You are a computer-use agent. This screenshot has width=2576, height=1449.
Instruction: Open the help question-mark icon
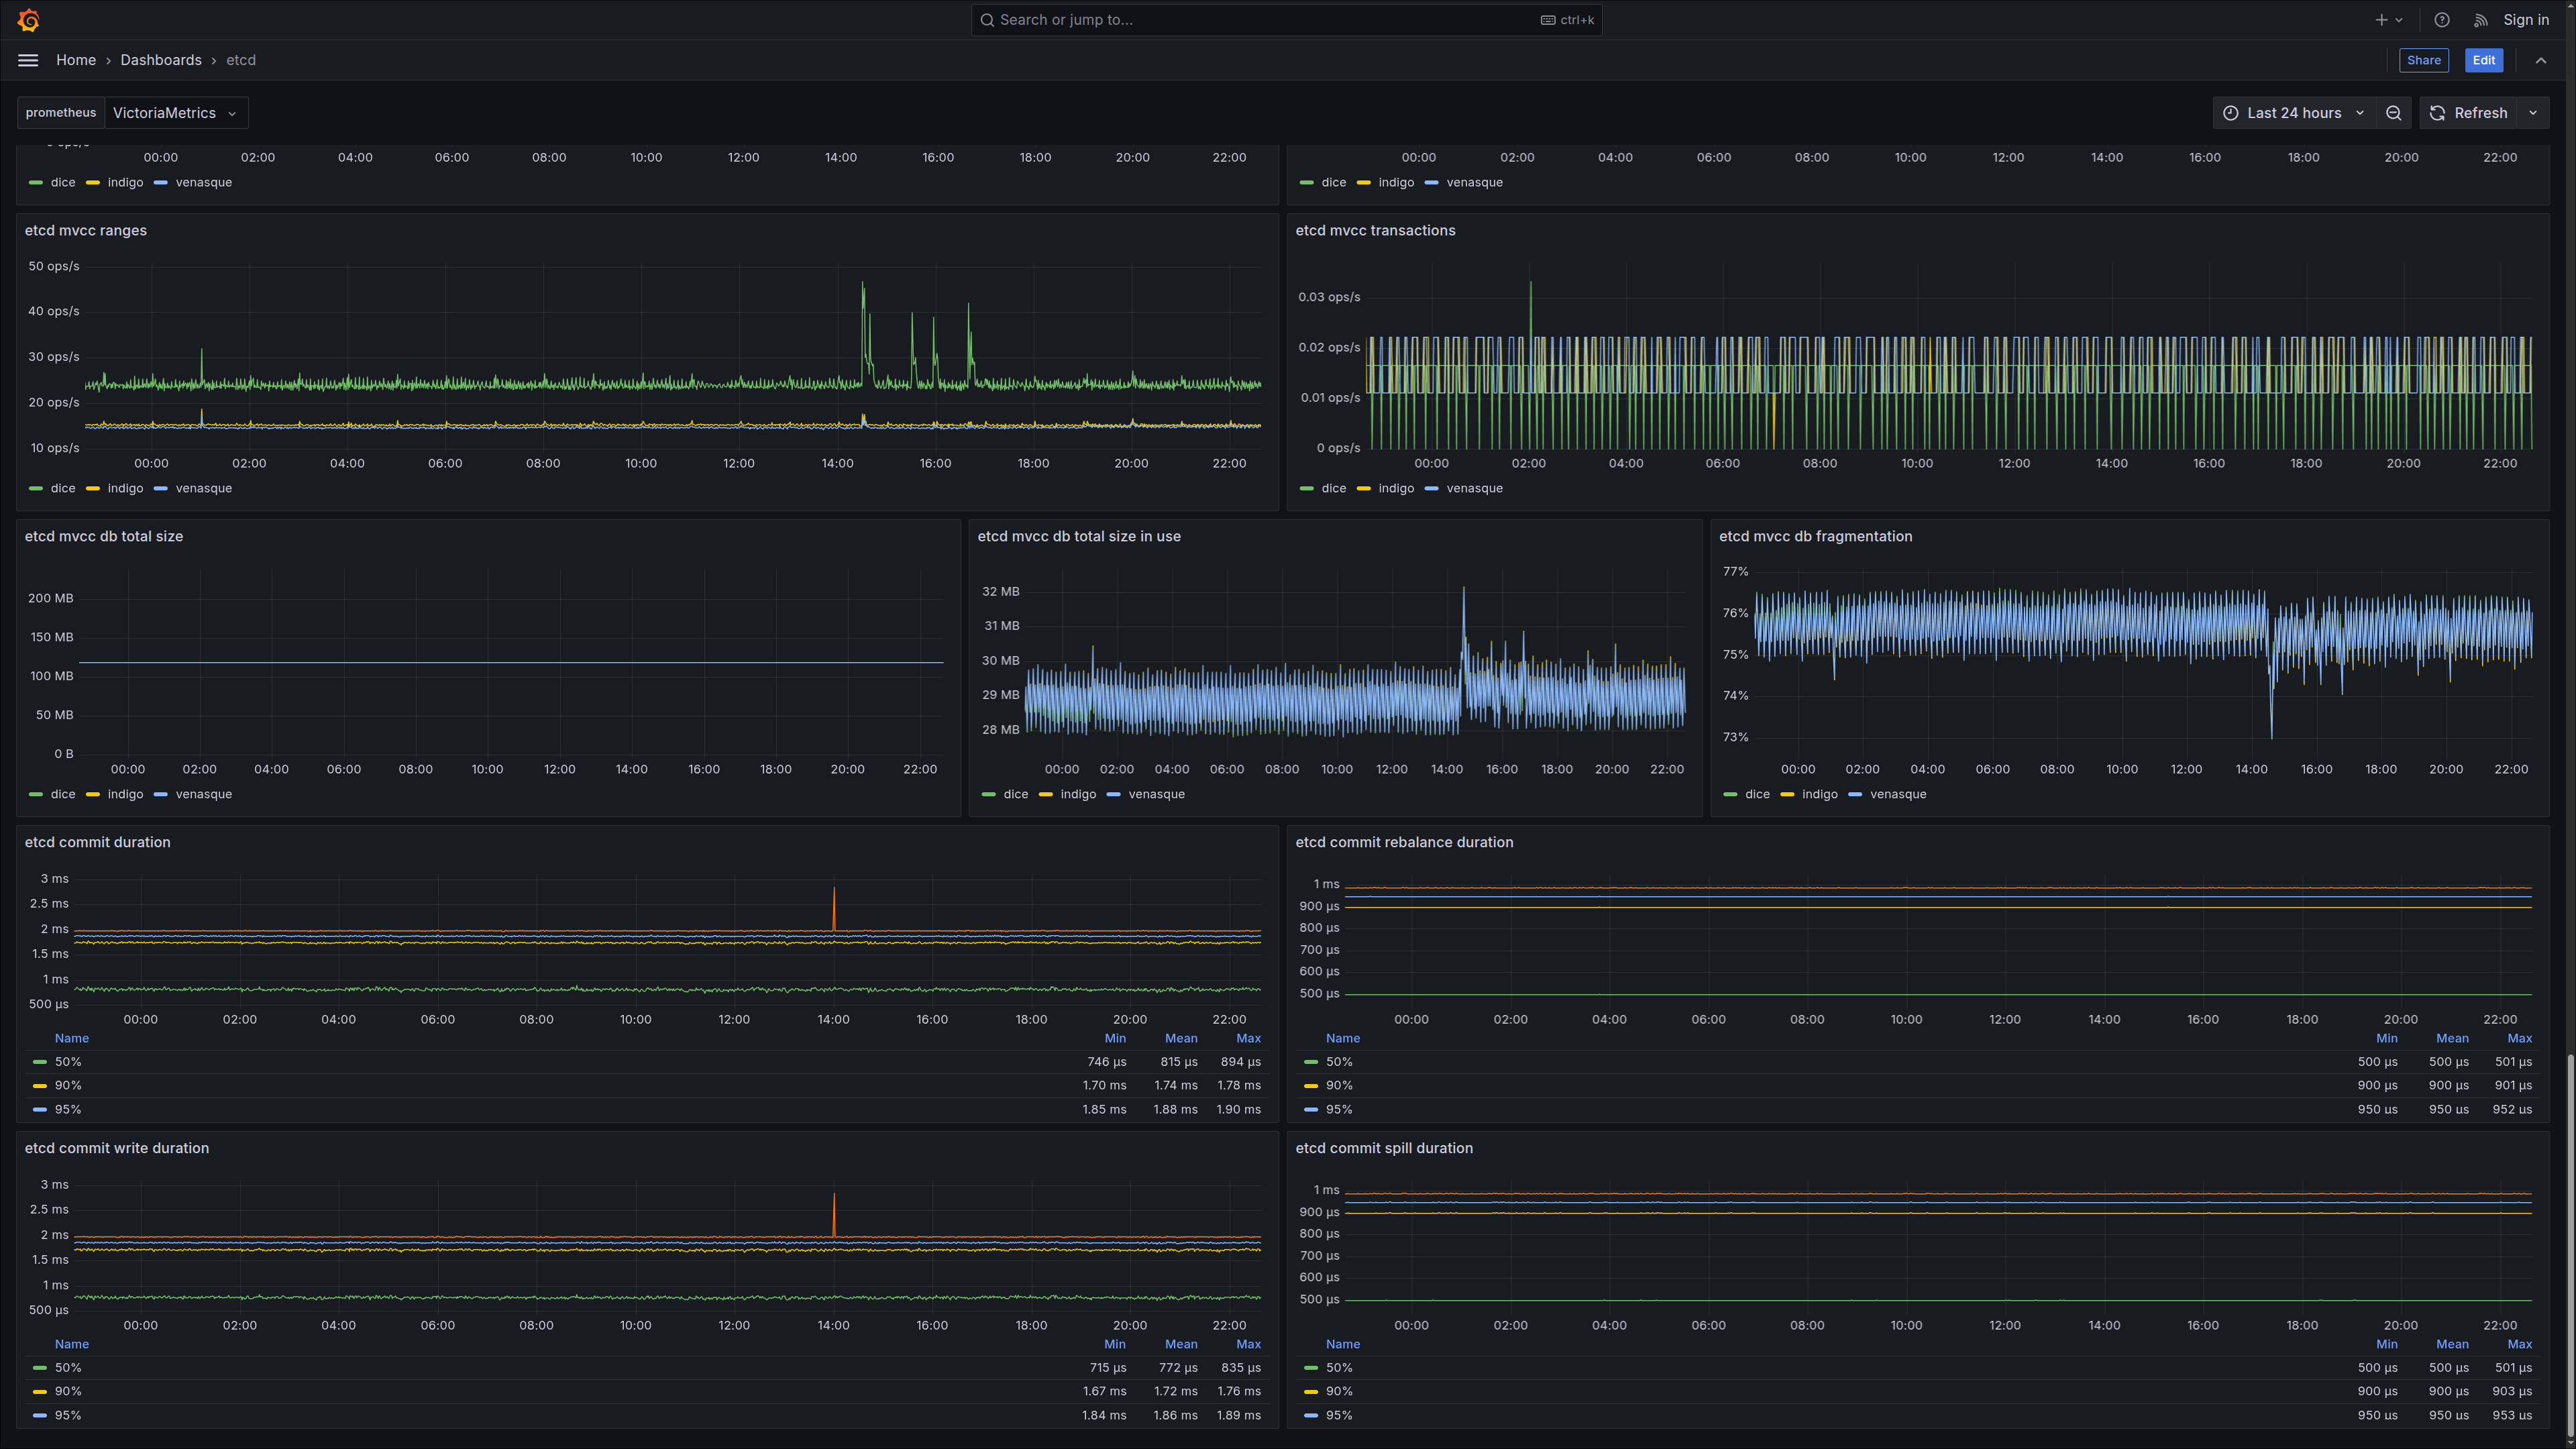pos(2441,20)
